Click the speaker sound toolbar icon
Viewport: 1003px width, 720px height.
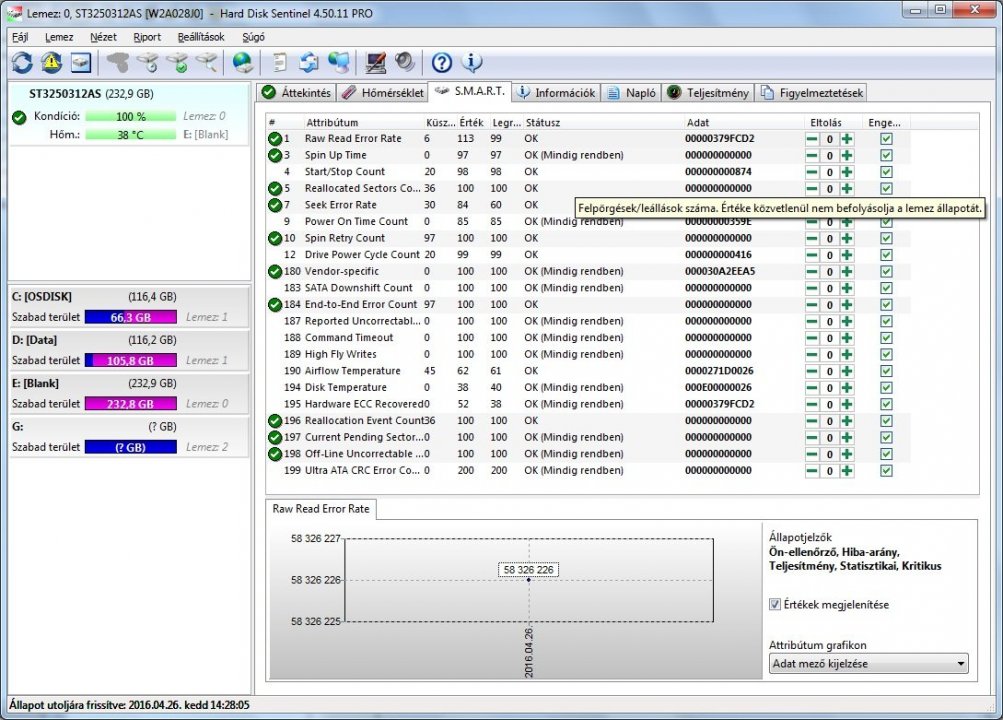(x=405, y=62)
